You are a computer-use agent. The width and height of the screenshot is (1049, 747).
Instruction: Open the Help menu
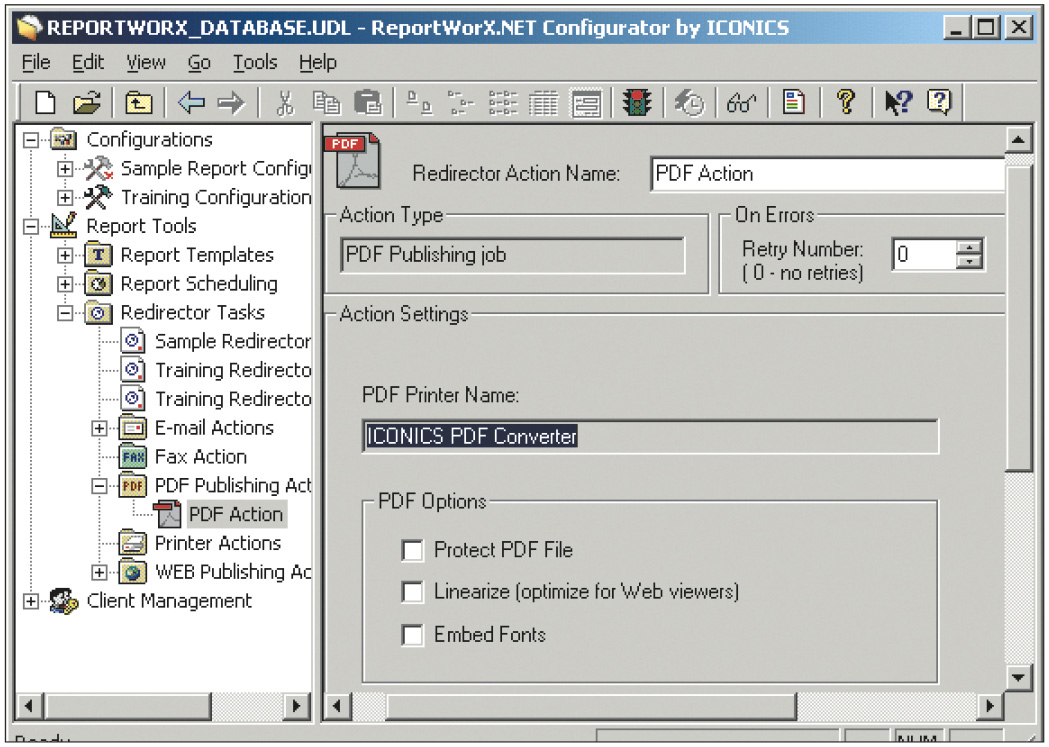[318, 63]
